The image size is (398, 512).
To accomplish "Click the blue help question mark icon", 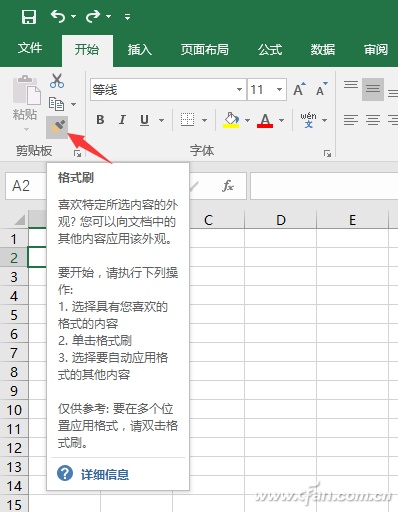I will [65, 473].
